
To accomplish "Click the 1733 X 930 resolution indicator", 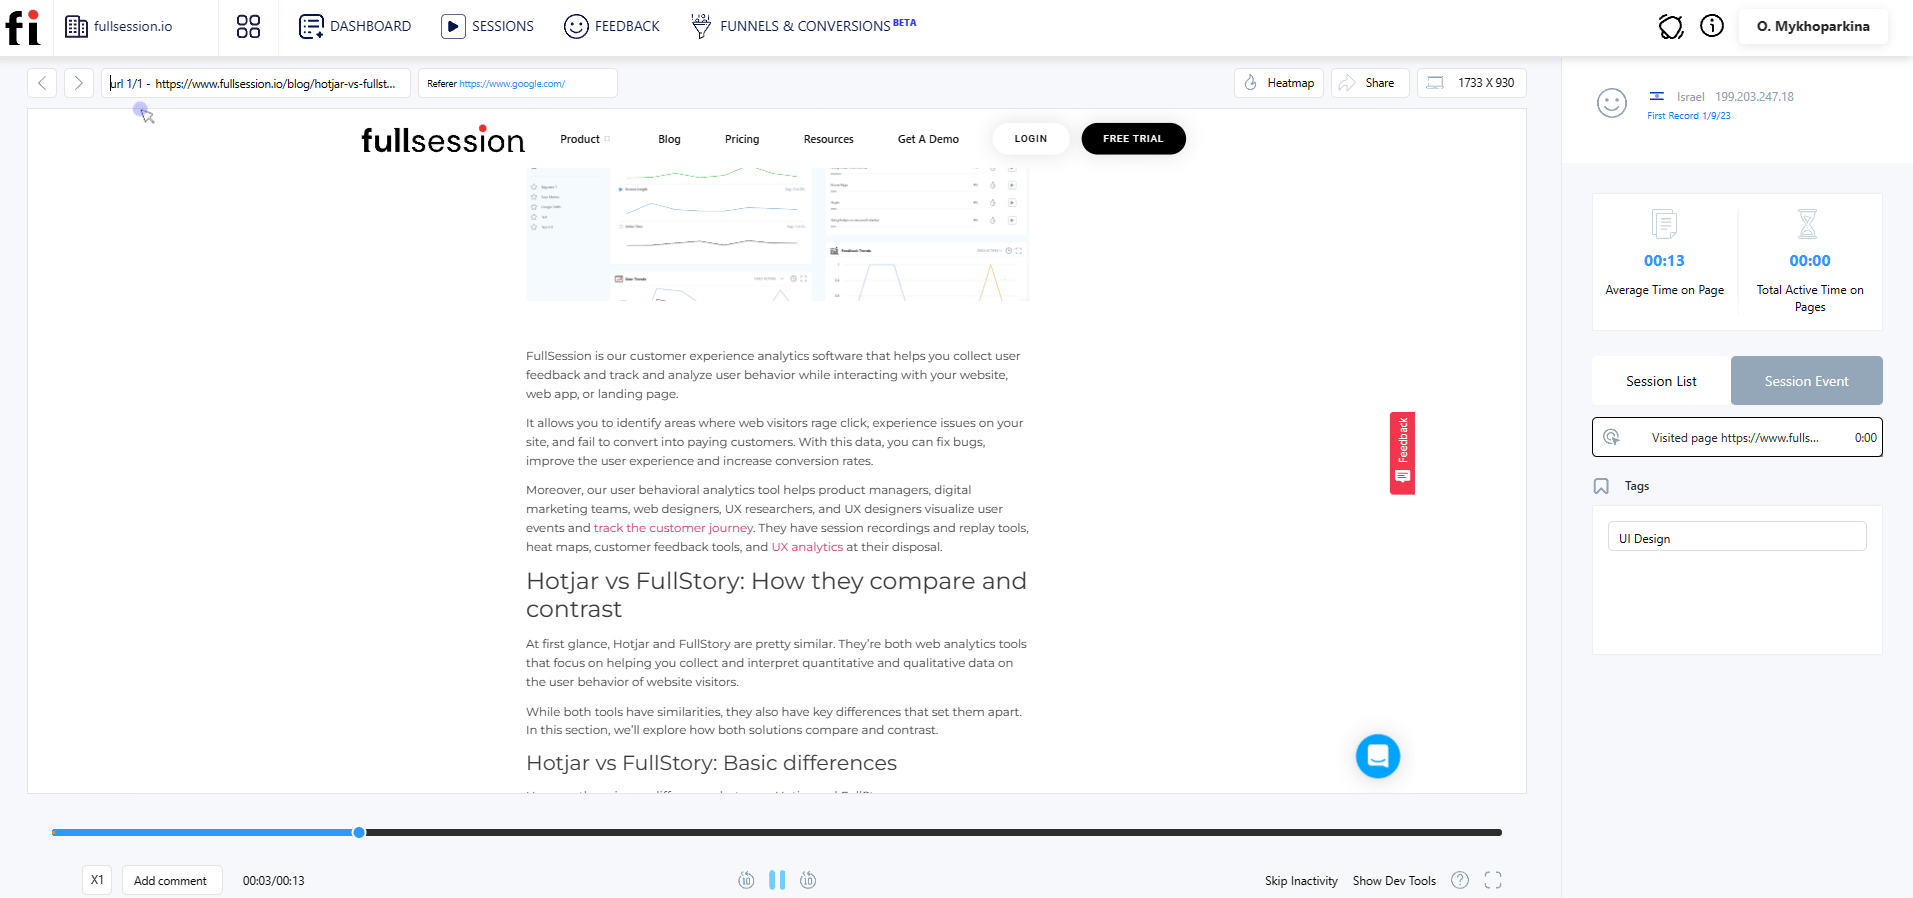I will click(x=1472, y=83).
